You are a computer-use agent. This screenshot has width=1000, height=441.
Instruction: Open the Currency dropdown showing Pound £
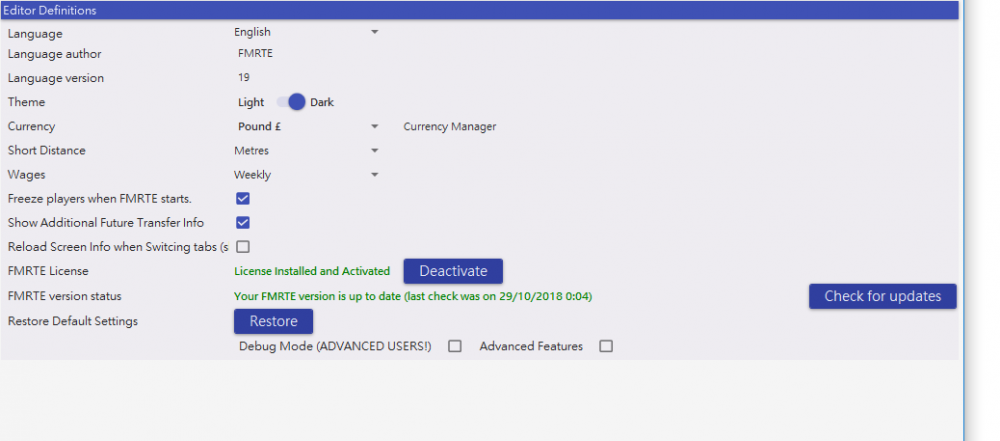(307, 126)
